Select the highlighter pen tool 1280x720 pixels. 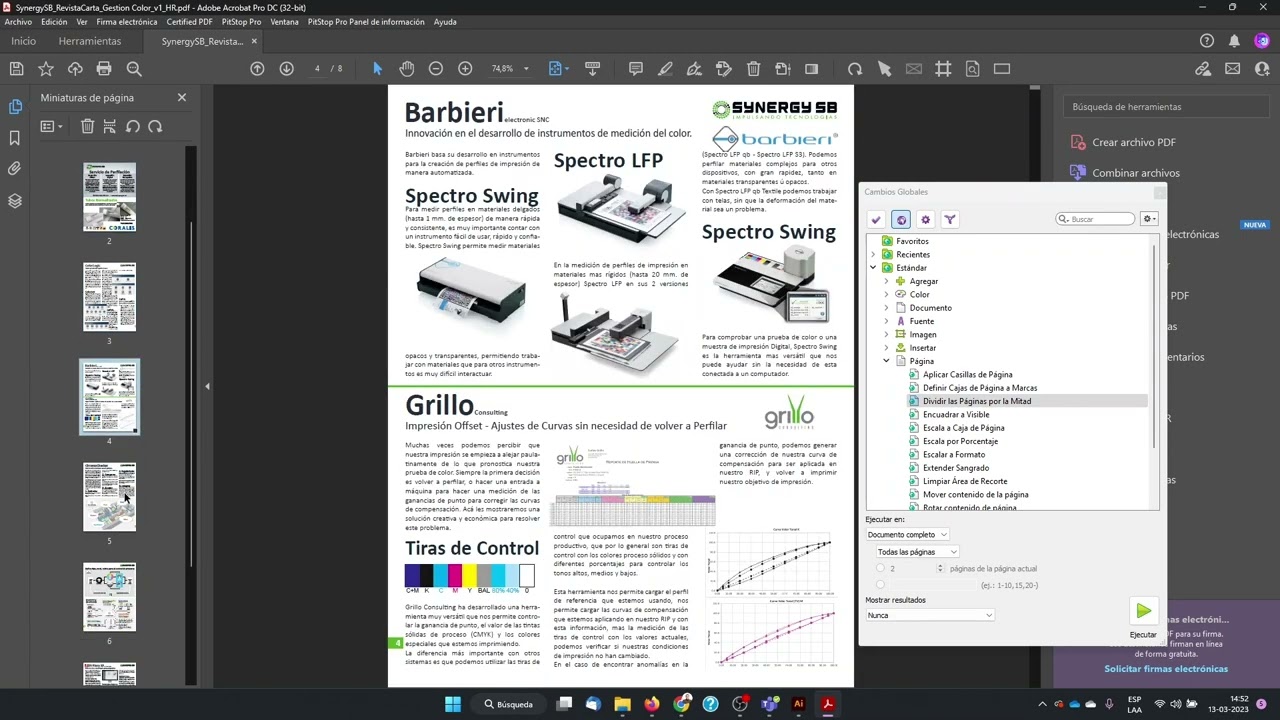665,69
